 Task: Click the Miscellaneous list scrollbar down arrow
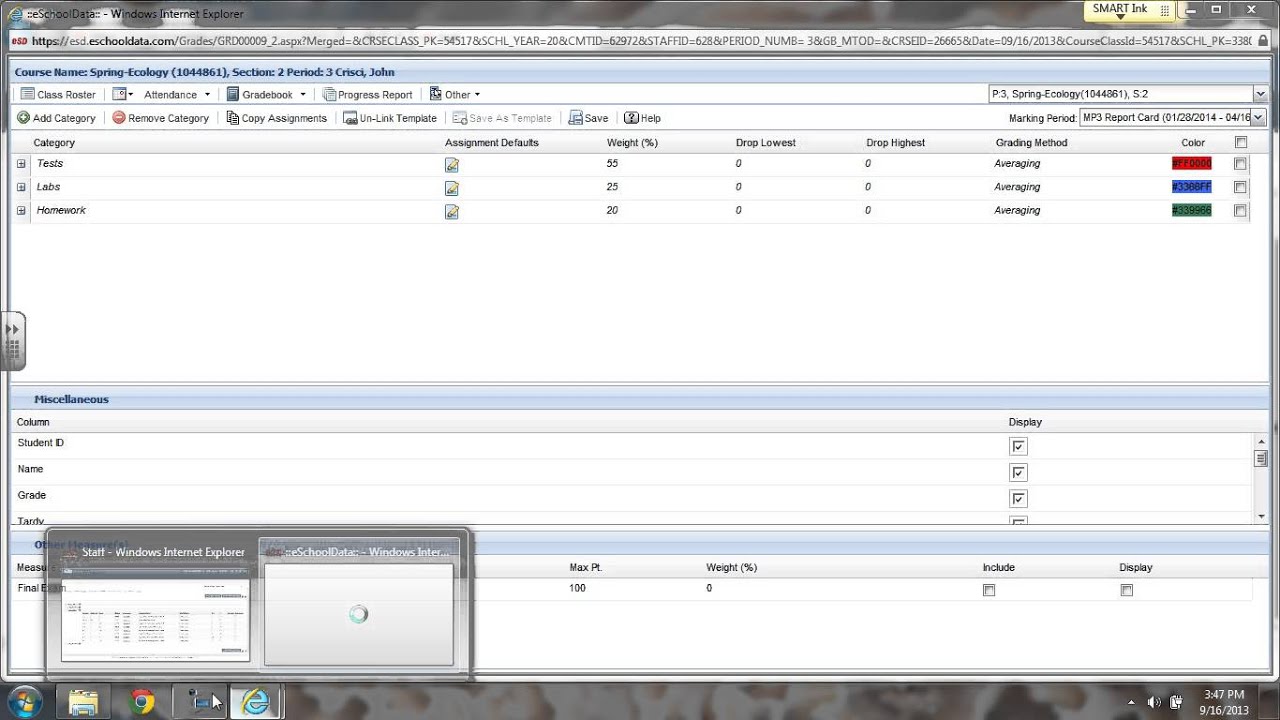tap(1261, 516)
